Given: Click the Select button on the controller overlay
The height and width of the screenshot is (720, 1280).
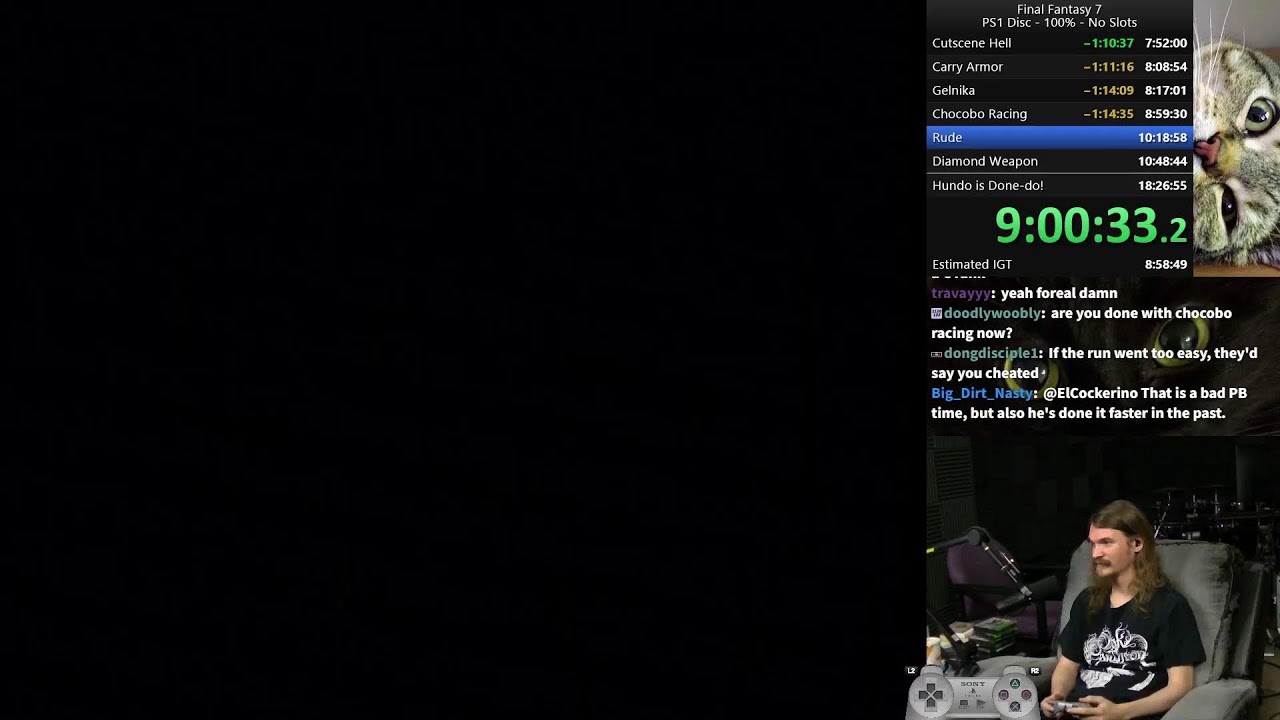Looking at the screenshot, I should point(964,703).
